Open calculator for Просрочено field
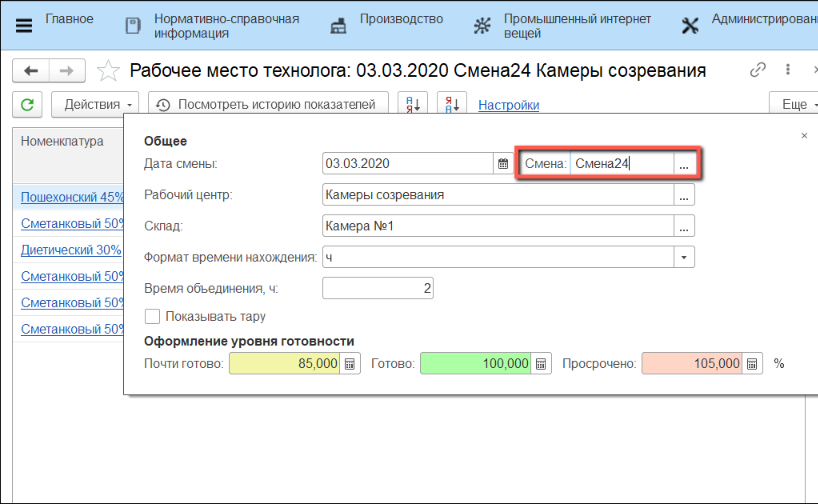Viewport: 818px width, 504px height. (x=753, y=365)
